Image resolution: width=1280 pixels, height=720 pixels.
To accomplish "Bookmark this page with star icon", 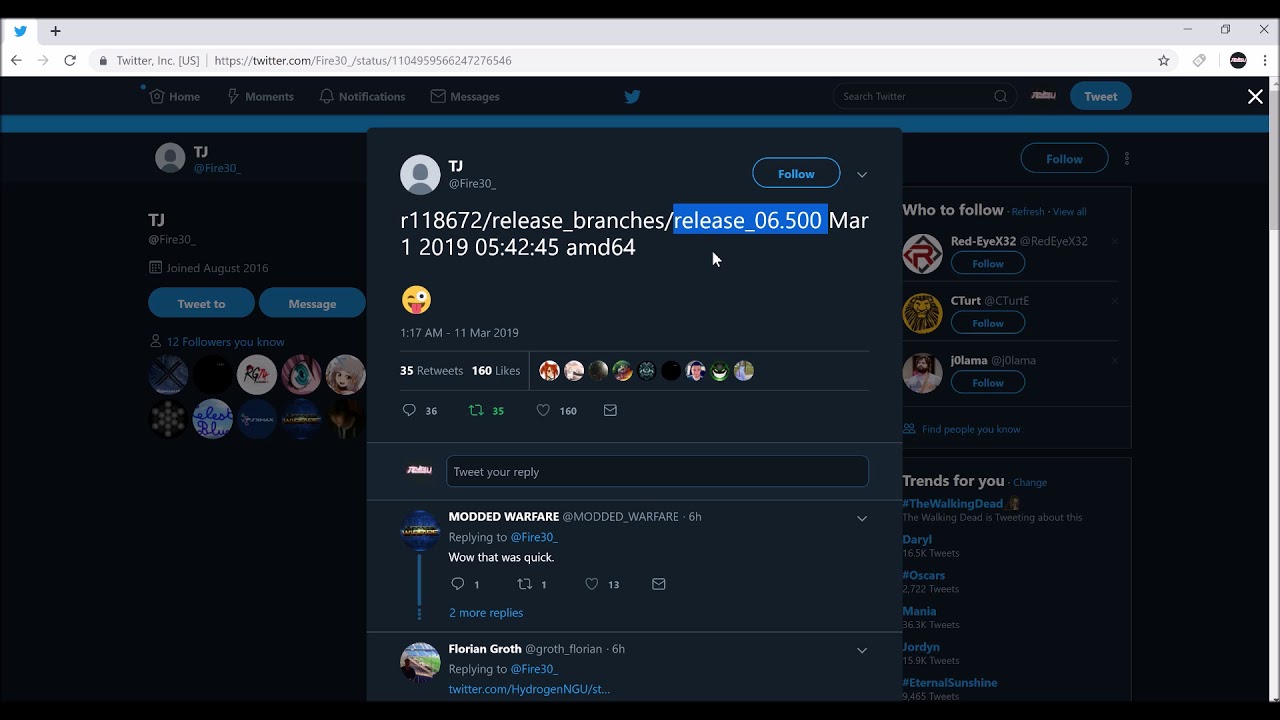I will (x=1164, y=60).
